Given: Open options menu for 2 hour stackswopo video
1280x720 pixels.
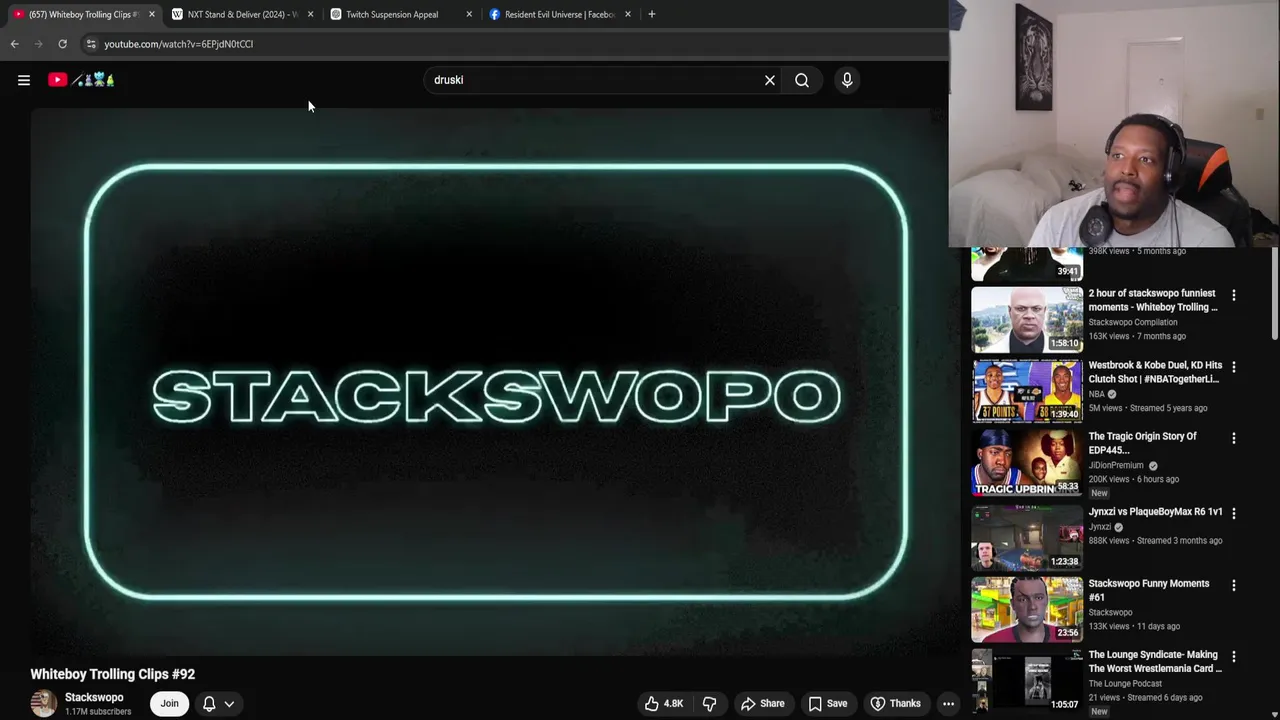Looking at the screenshot, I should [x=1234, y=295].
